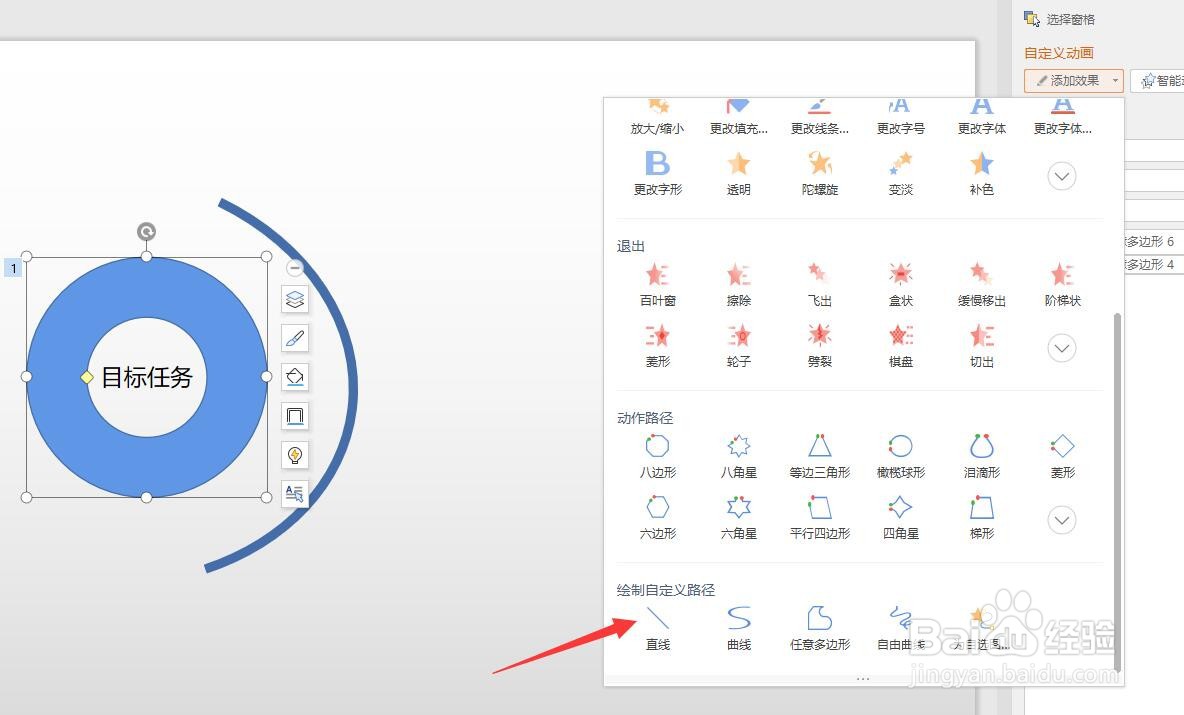Choose the 曲线 curve drawing path
Screen dimensions: 1184x715
point(738,627)
